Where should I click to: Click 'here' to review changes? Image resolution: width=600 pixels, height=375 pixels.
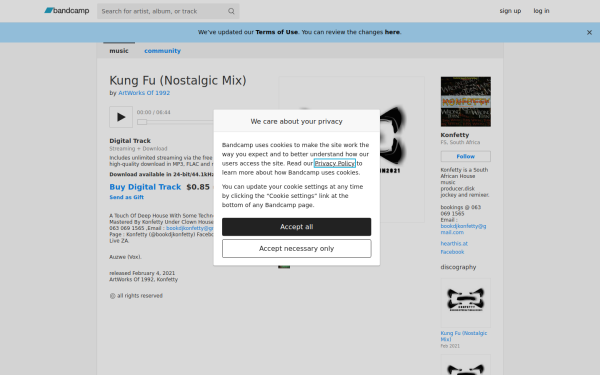[392, 32]
